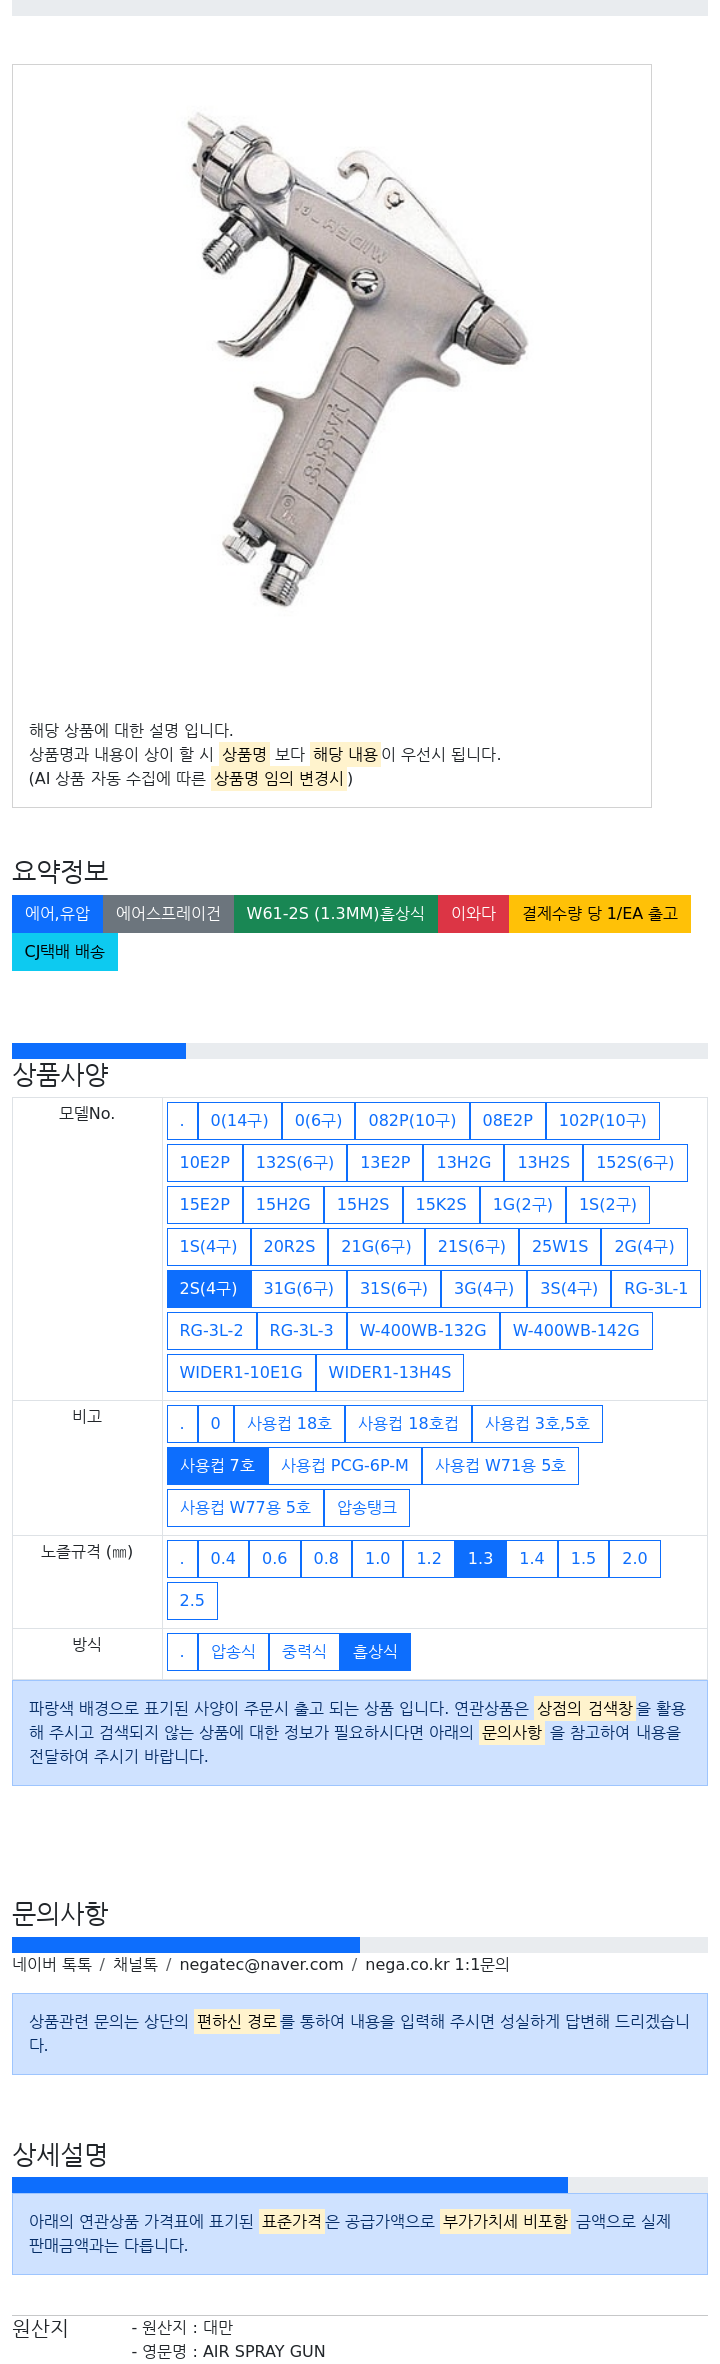Click W61-2S (1.3MM)흡상식 tag
The width and height of the screenshot is (720, 2364).
tap(335, 913)
